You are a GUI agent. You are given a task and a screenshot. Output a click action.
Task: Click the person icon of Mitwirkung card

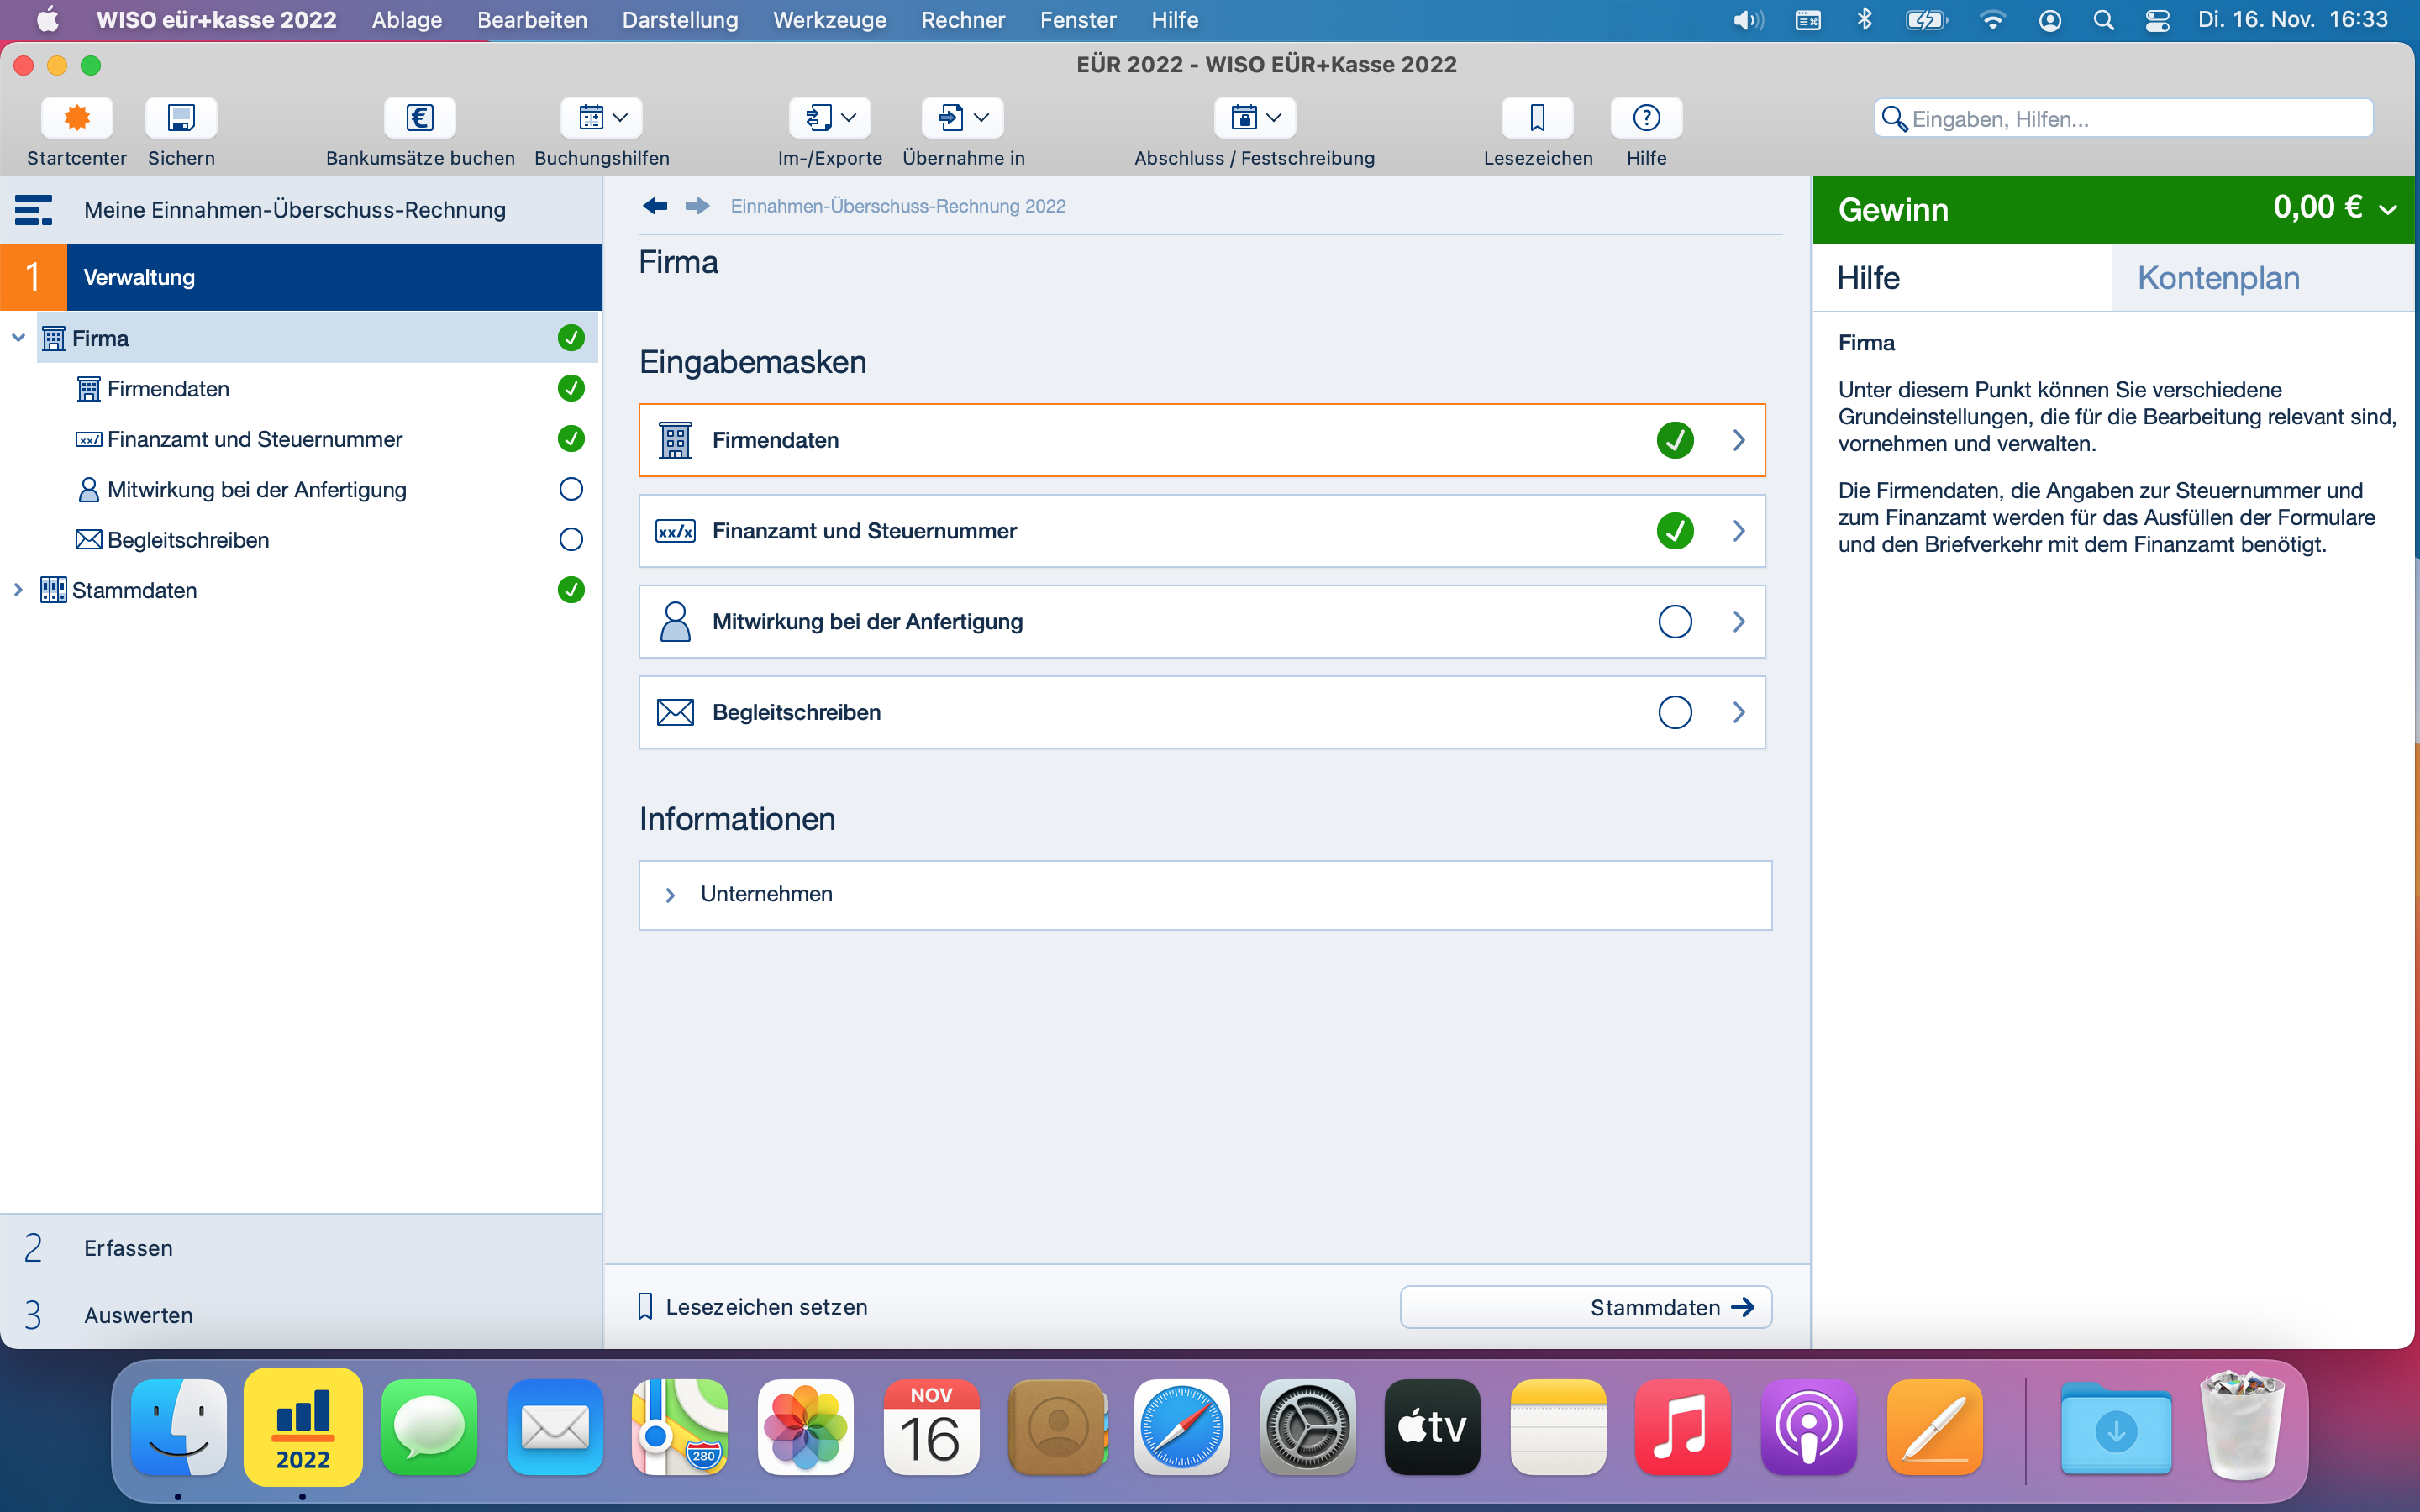[x=675, y=622]
